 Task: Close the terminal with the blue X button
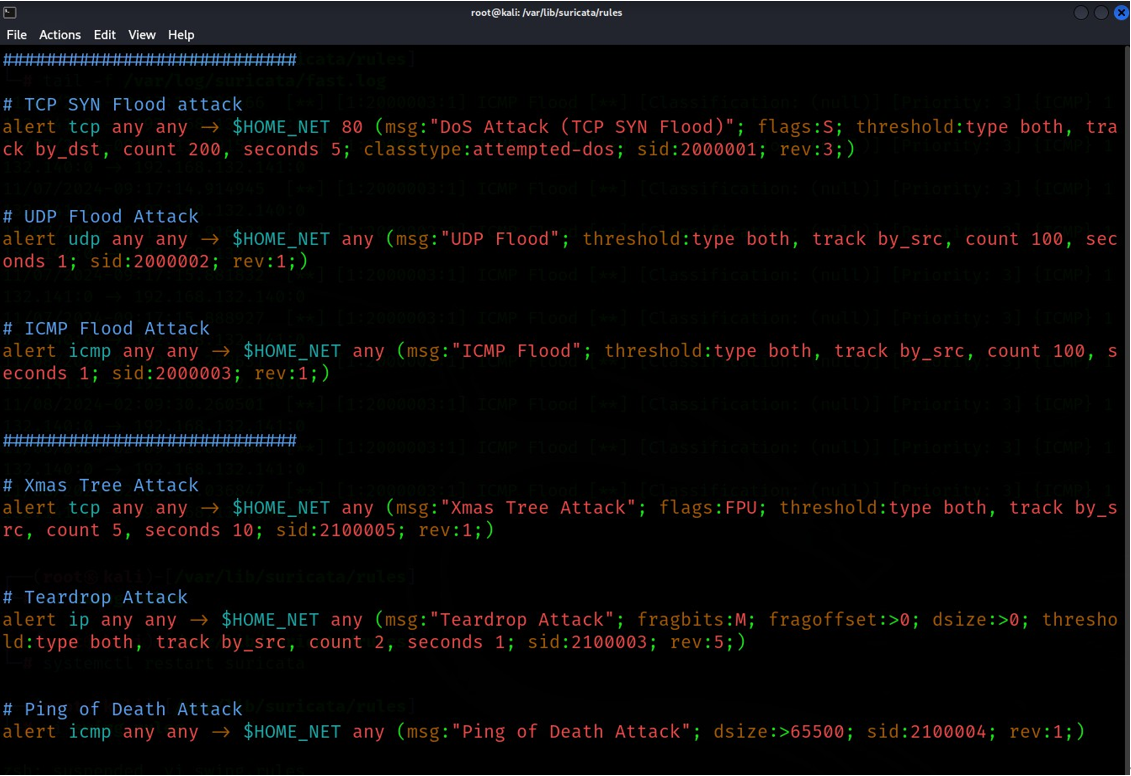tap(1120, 12)
